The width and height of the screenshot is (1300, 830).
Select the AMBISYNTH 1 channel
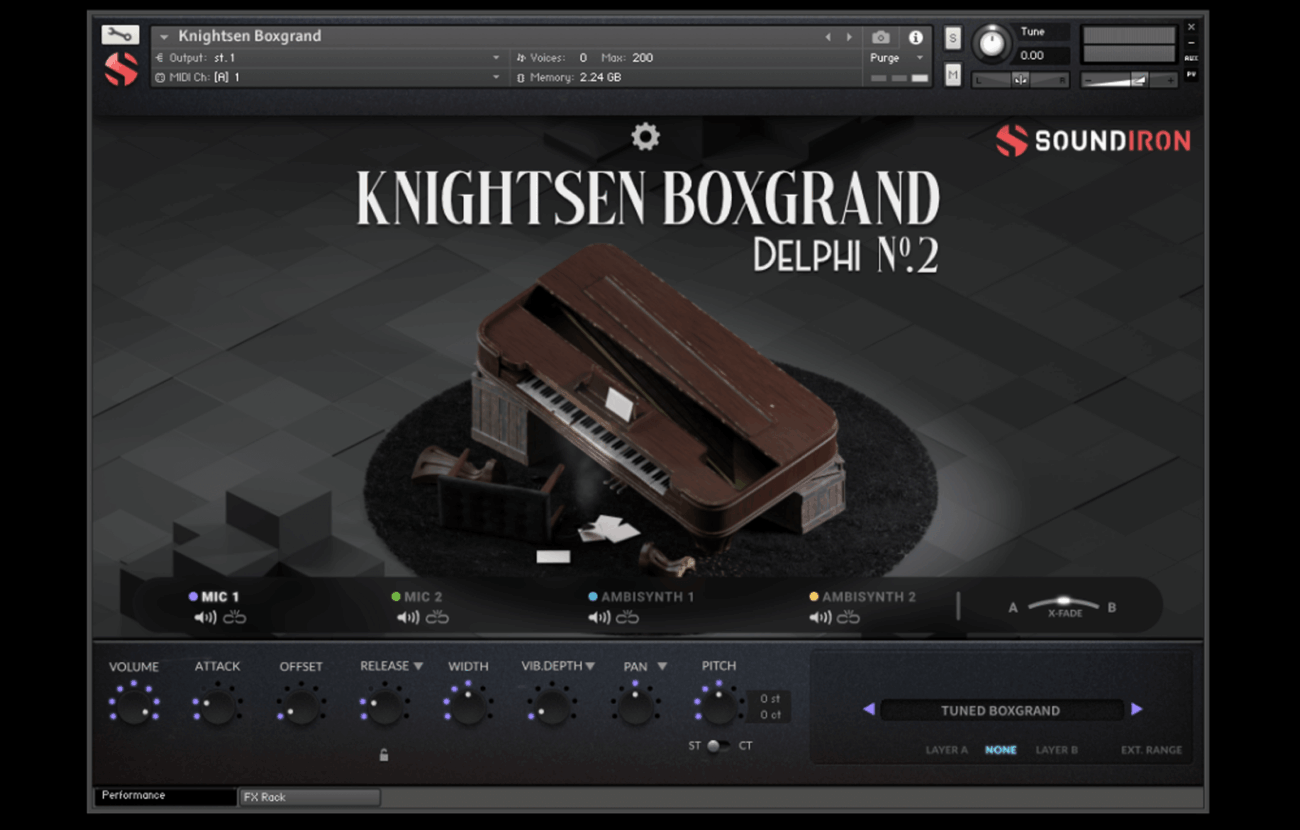tap(641, 597)
